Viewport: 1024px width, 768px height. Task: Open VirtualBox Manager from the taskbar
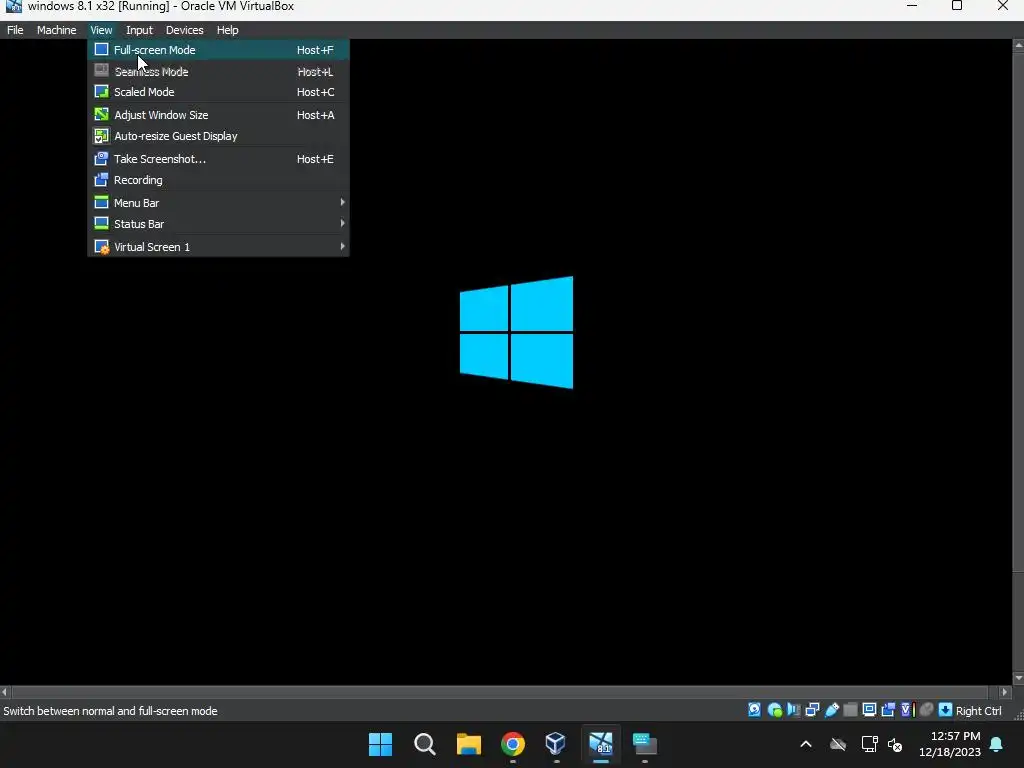556,744
